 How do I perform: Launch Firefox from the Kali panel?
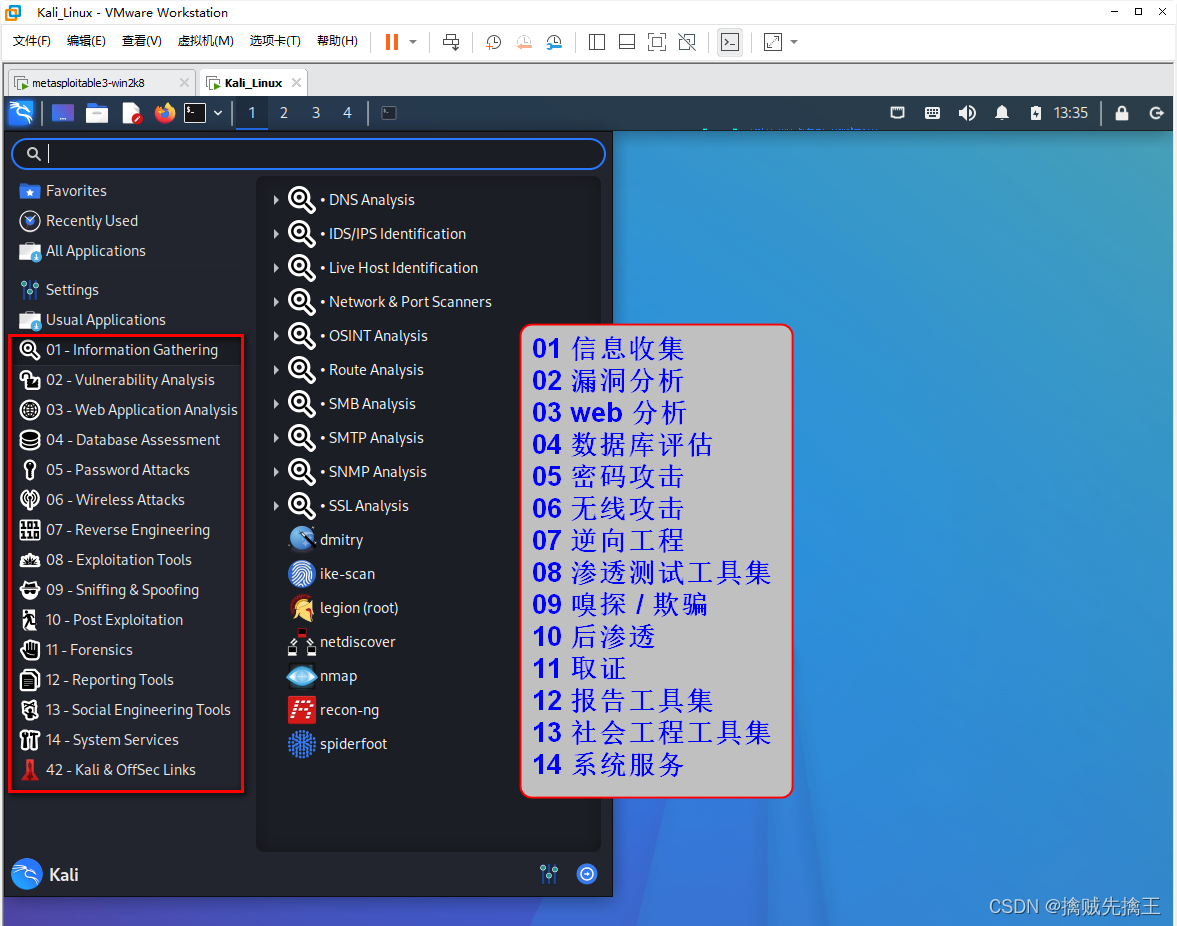click(x=164, y=113)
